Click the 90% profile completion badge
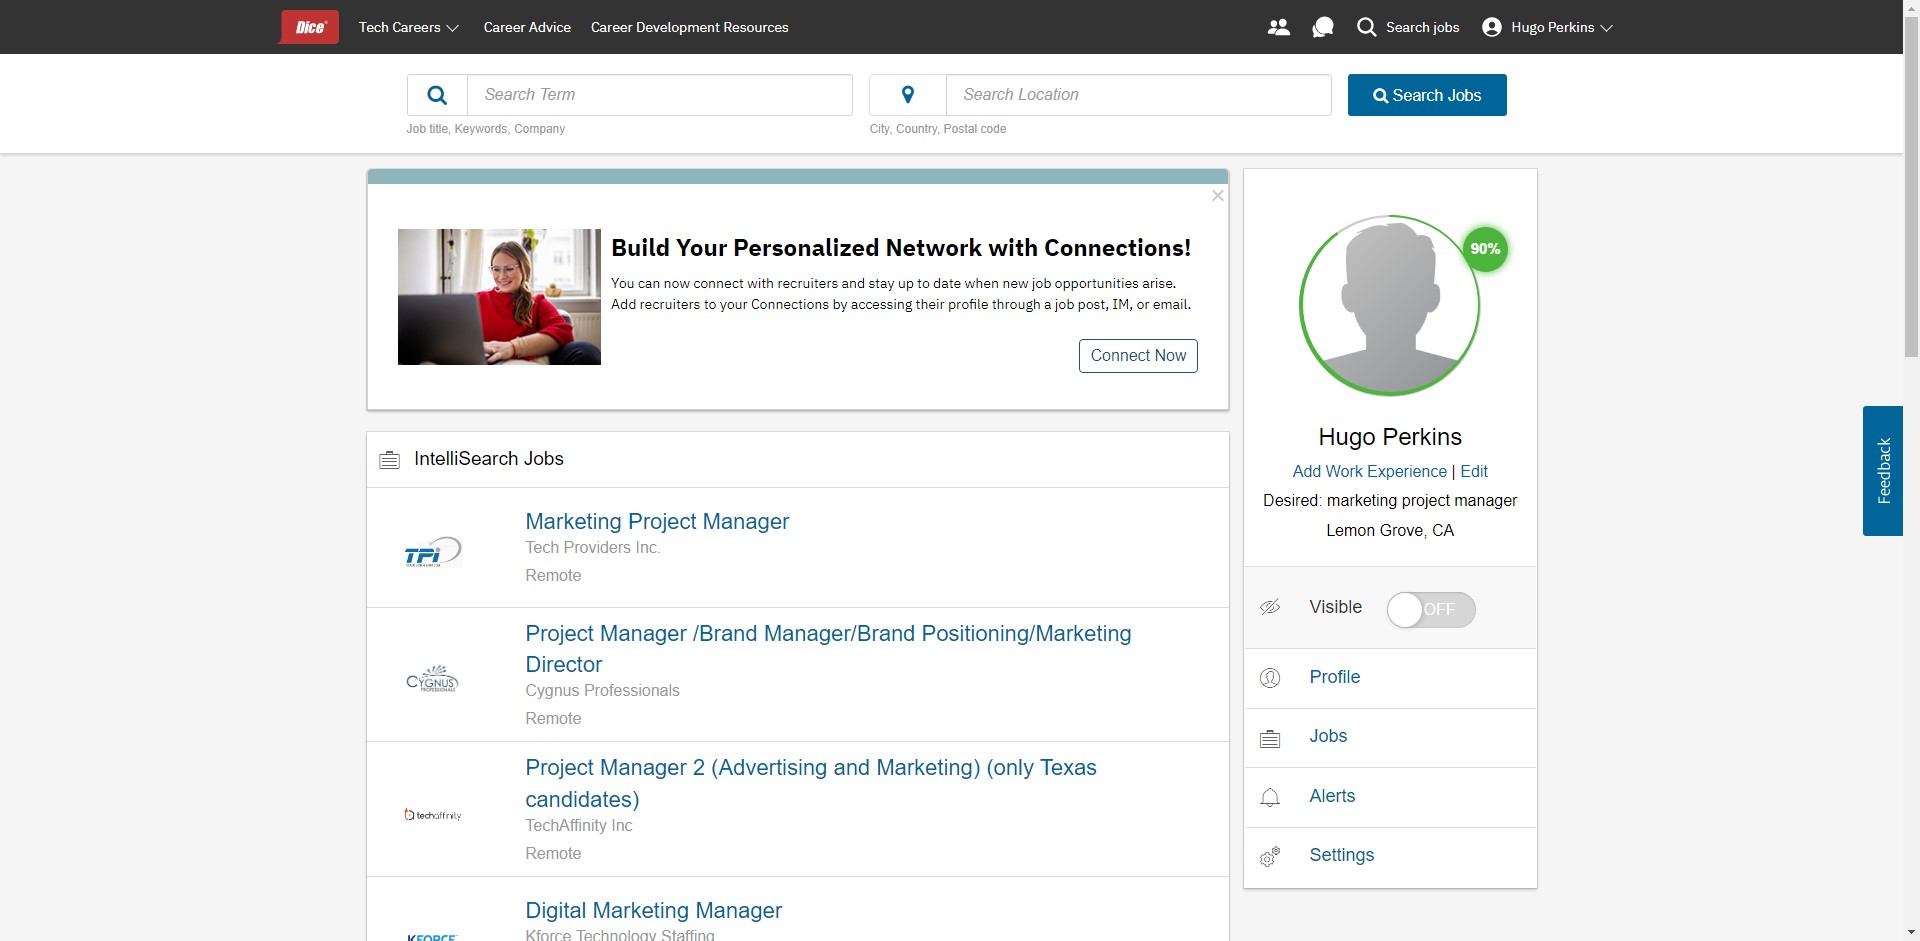The image size is (1920, 941). [1485, 249]
